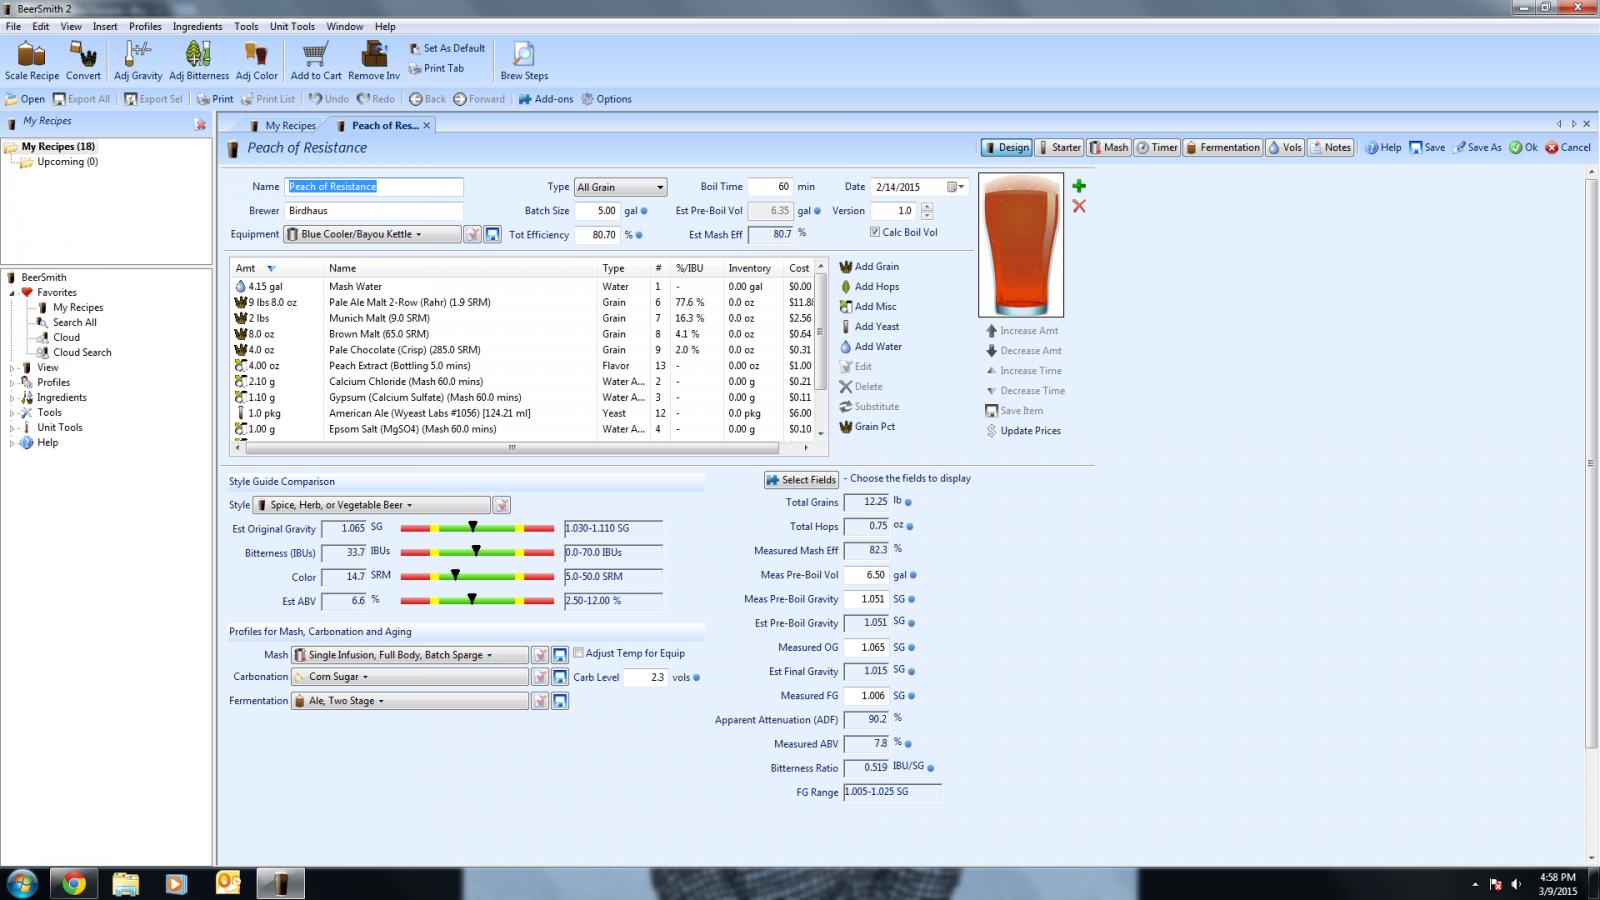1600x900 pixels.
Task: Click the Print Tab toolbar item
Action: tap(437, 68)
